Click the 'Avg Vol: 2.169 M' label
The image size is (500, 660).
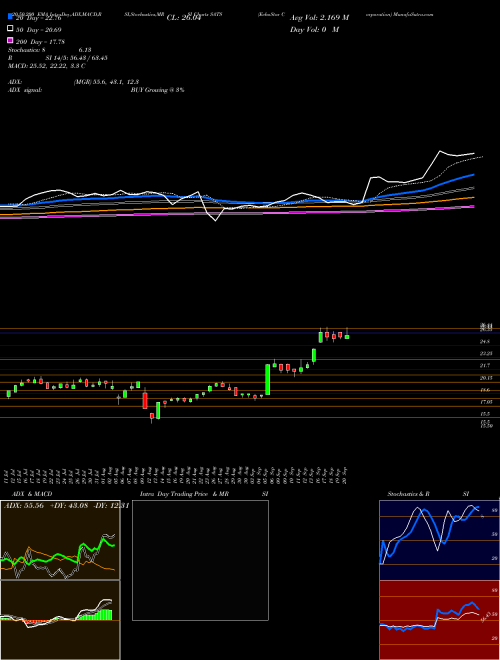[x=319, y=18]
